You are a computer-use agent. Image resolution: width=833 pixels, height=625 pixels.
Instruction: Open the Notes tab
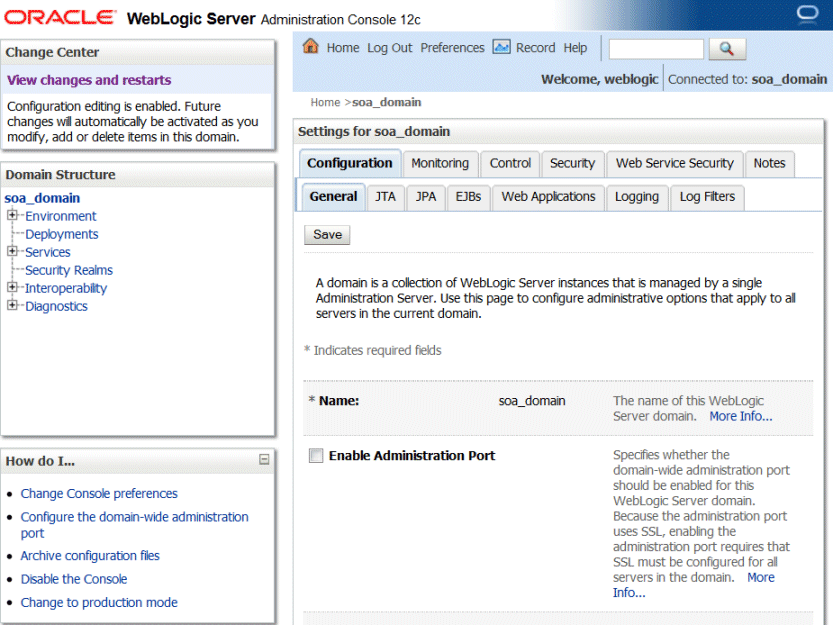(769, 163)
